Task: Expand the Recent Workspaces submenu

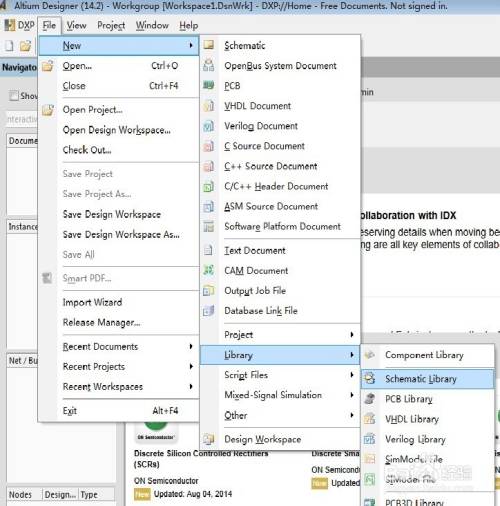Action: point(191,386)
